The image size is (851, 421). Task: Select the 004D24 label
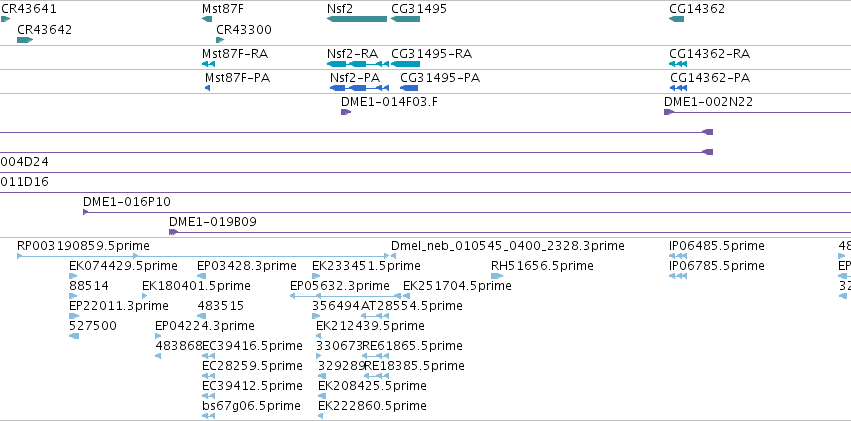pos(24,162)
